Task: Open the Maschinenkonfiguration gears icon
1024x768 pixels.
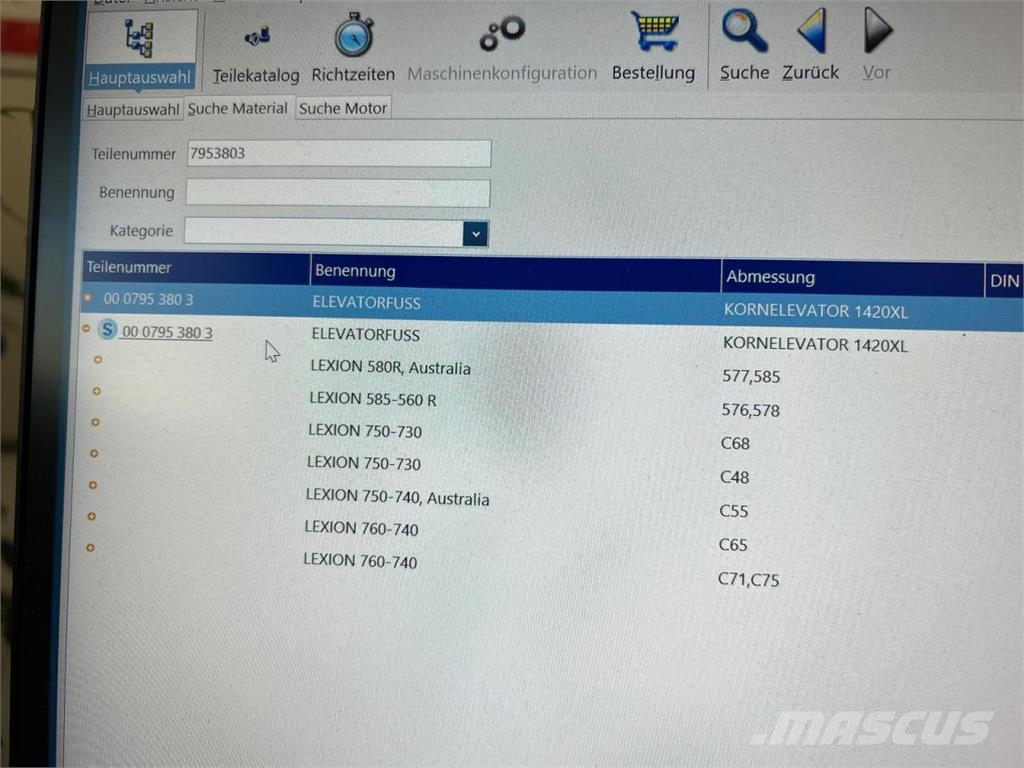Action: pyautogui.click(x=502, y=33)
